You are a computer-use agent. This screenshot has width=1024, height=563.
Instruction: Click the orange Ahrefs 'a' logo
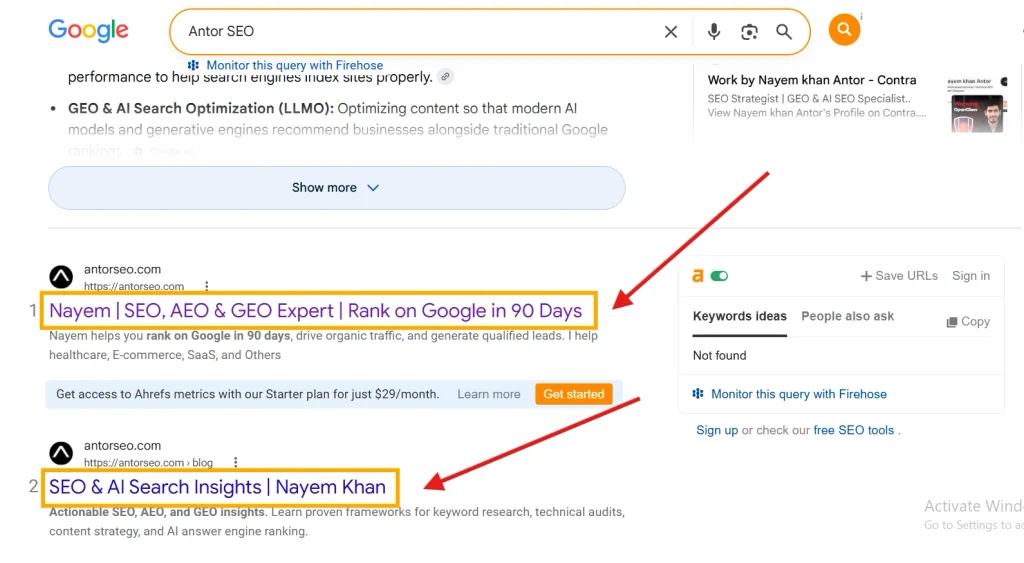pyautogui.click(x=697, y=276)
